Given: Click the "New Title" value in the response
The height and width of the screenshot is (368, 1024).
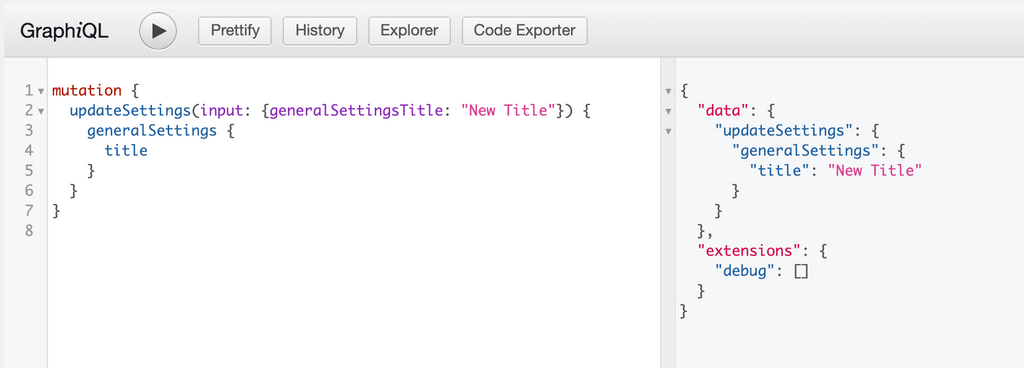Looking at the screenshot, I should 874,170.
